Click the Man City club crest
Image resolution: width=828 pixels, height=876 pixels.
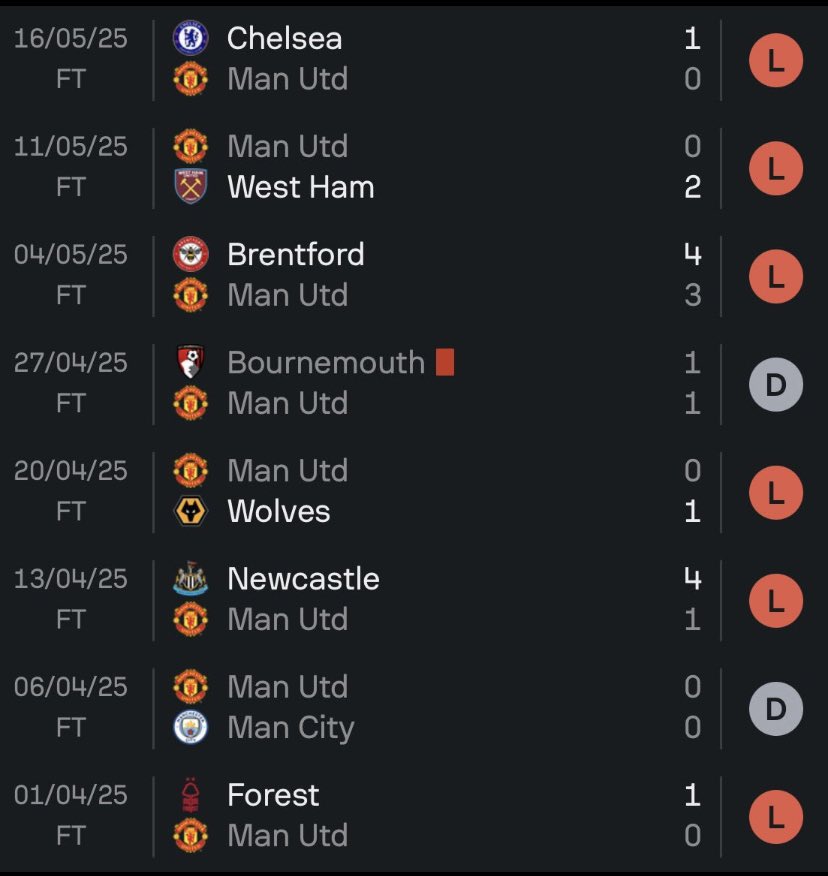[x=191, y=727]
